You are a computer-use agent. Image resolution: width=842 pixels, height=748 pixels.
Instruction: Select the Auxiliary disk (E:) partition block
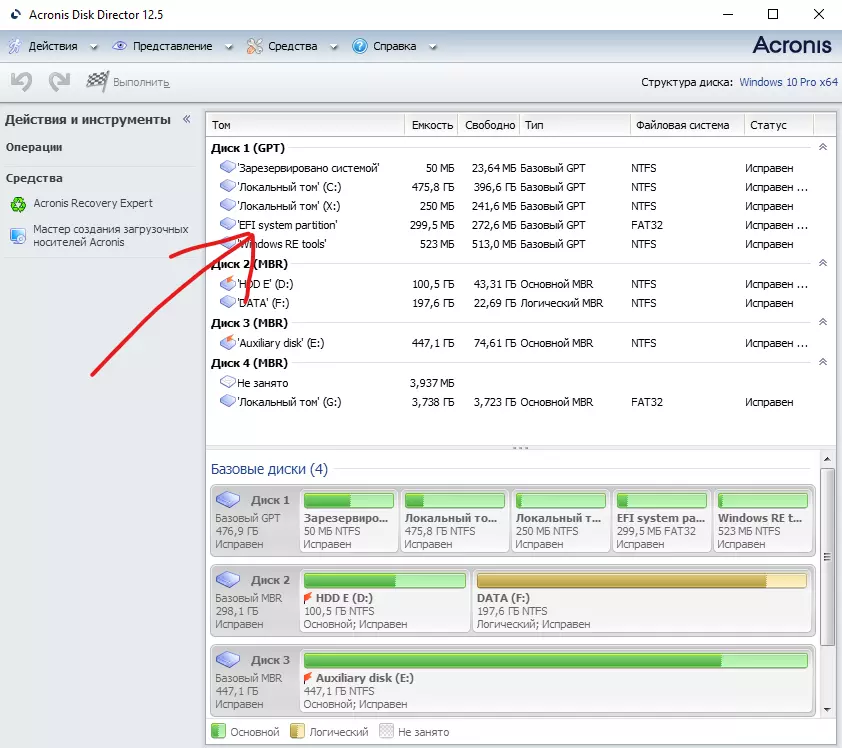click(556, 681)
